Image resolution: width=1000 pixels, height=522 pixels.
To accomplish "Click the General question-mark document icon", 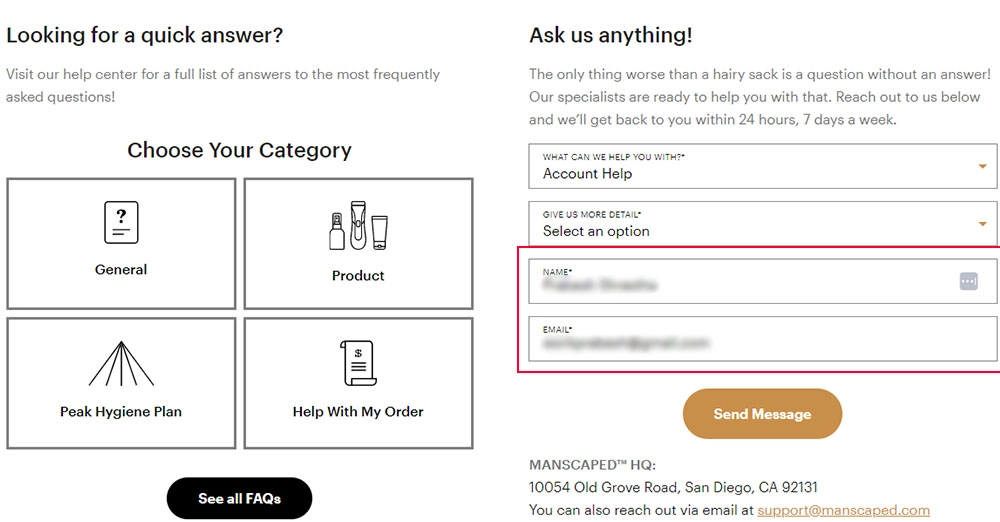I will pos(121,222).
